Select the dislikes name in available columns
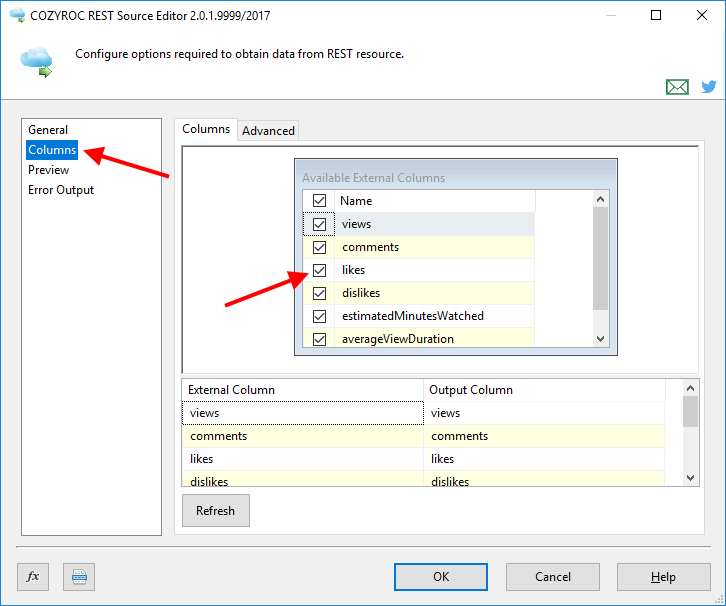The height and width of the screenshot is (606, 726). point(361,293)
